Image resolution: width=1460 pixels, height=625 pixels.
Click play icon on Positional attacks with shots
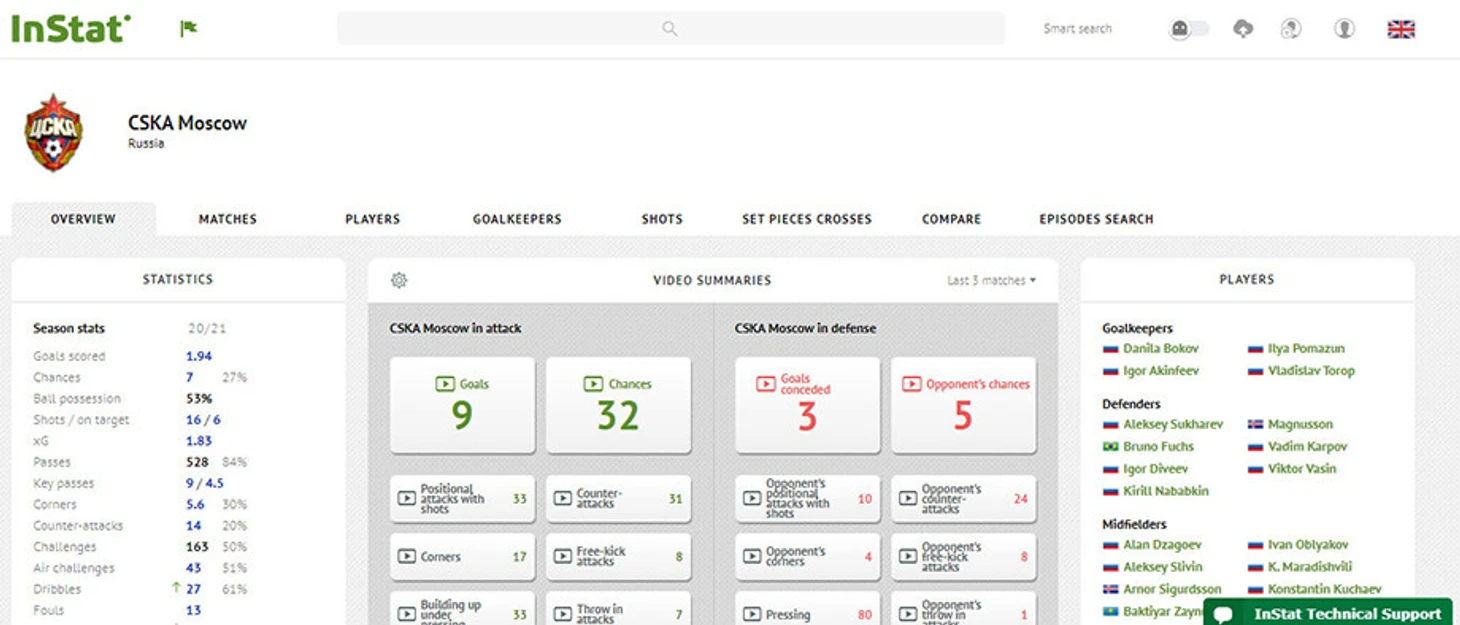407,498
